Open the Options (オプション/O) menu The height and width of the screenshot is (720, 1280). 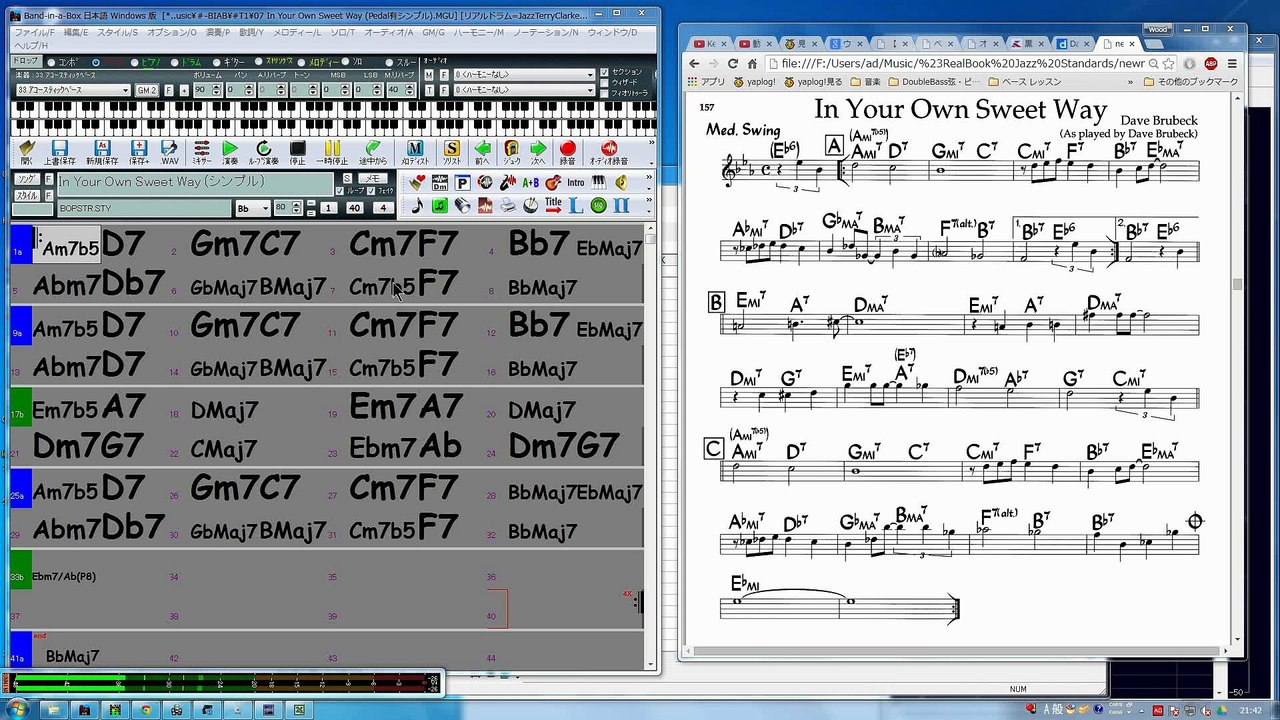[172, 33]
